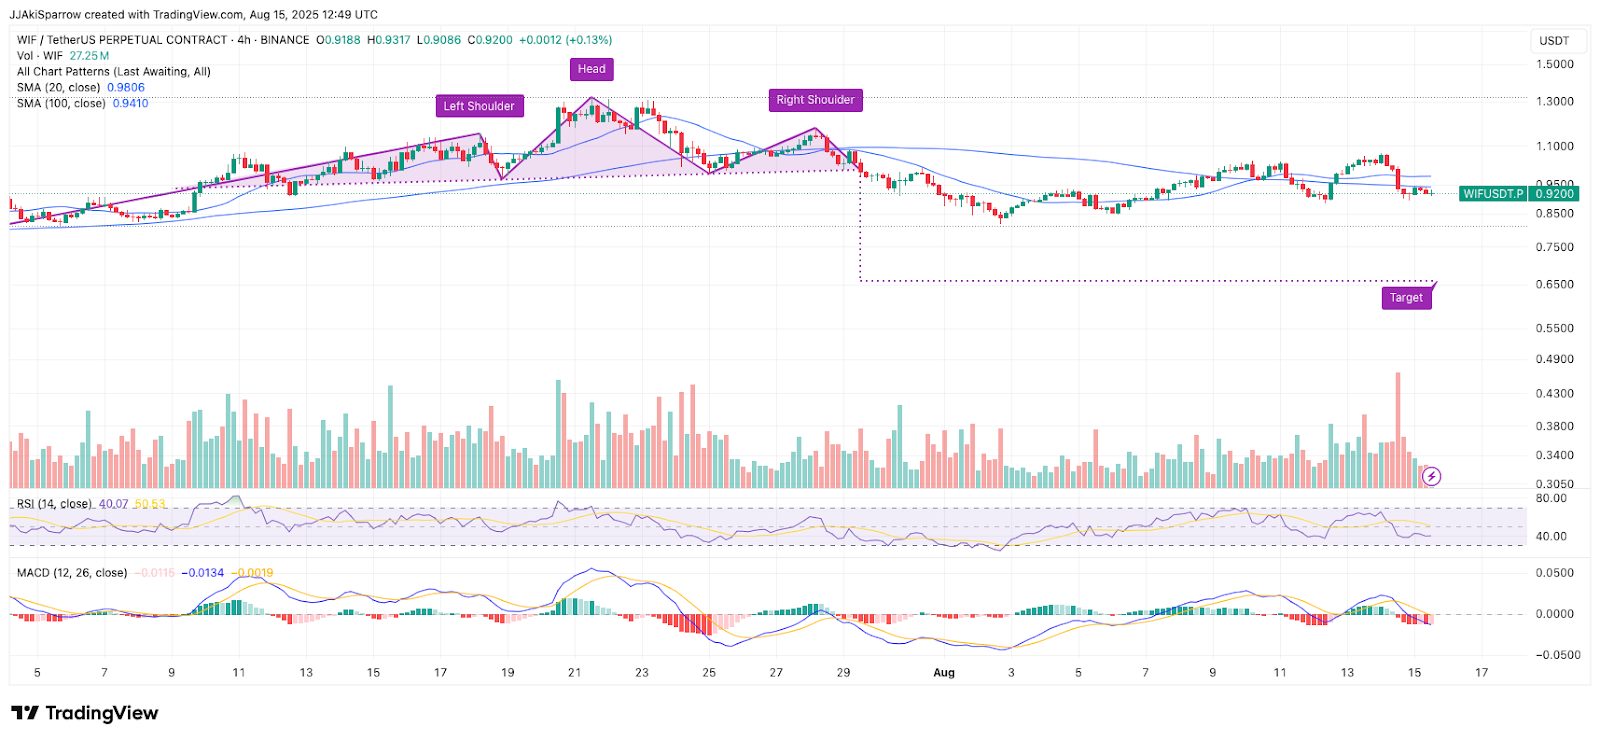This screenshot has width=1600, height=741.
Task: Select the Right Shoulder pattern label
Action: [x=815, y=100]
